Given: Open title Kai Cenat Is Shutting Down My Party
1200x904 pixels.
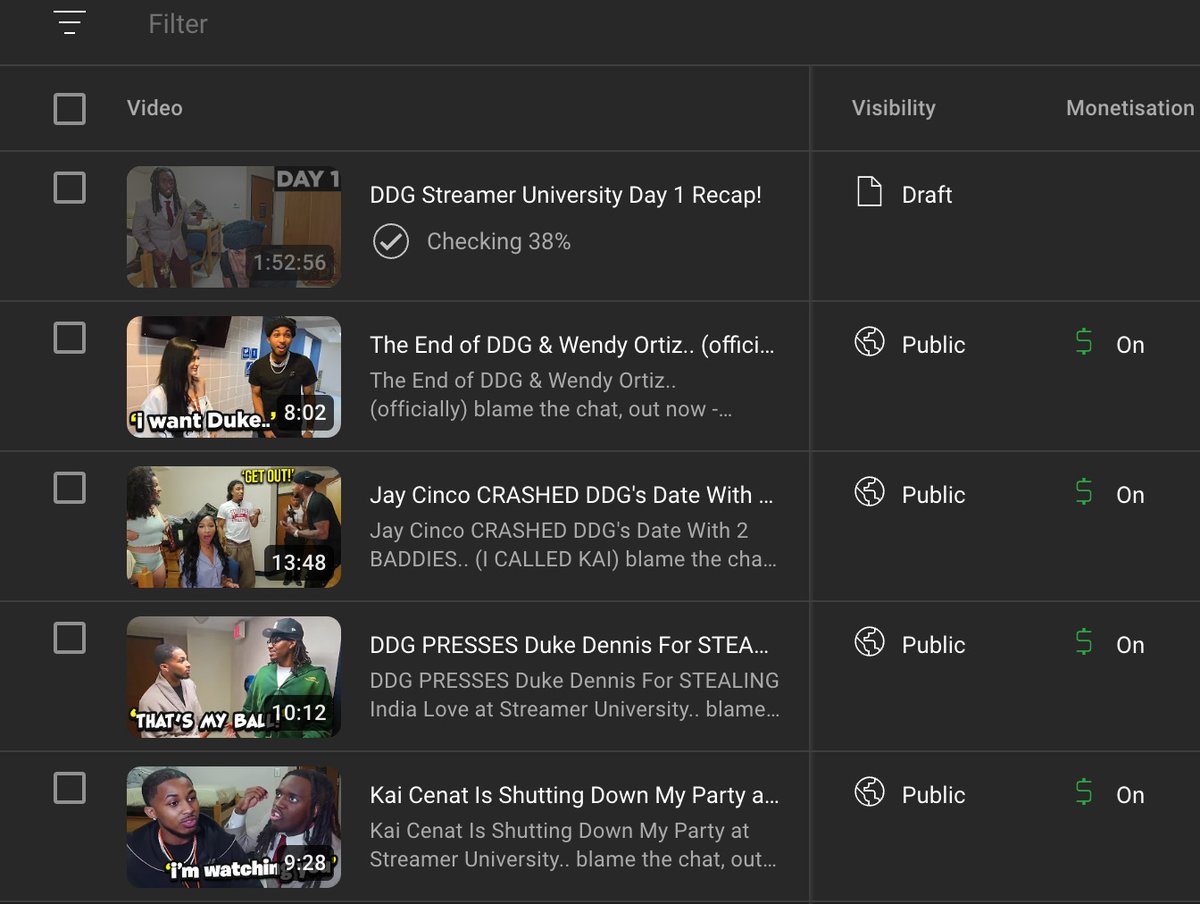Looking at the screenshot, I should click(x=574, y=795).
